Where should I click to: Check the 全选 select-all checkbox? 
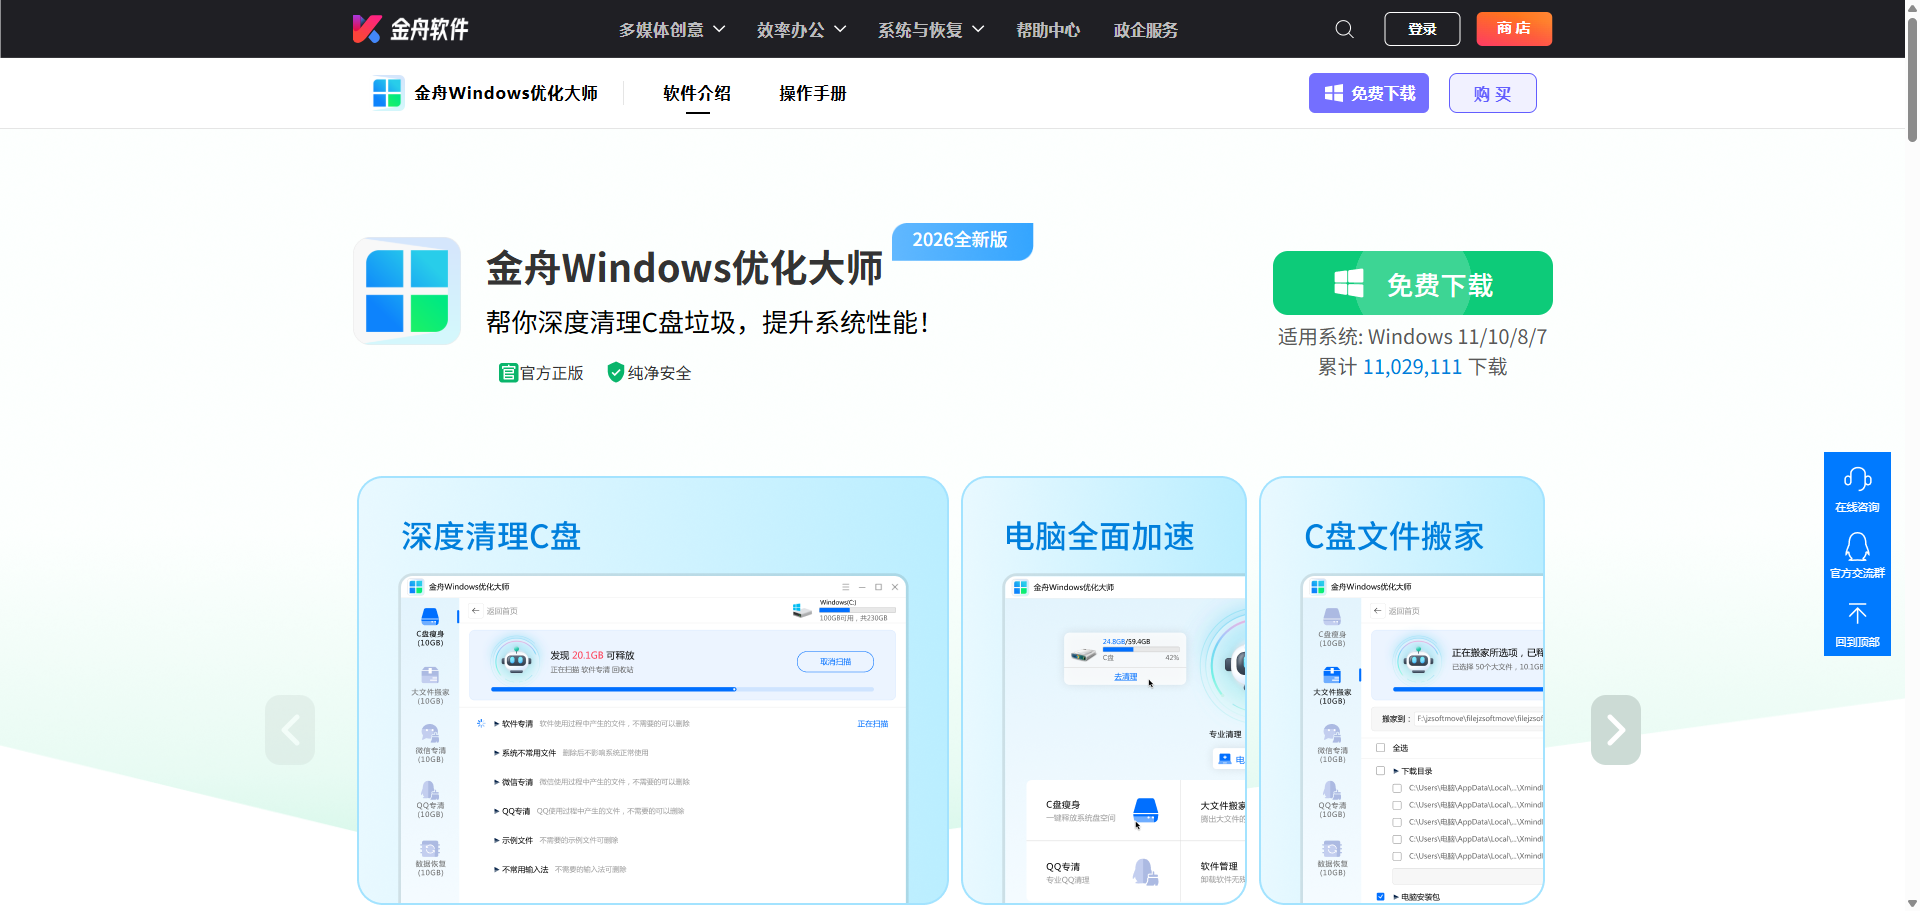click(1379, 747)
